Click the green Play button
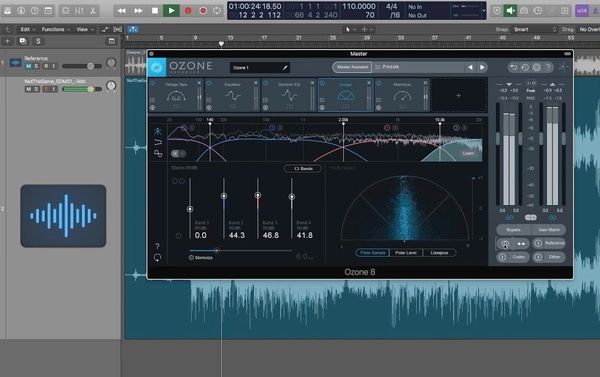The height and width of the screenshot is (377, 600). [x=171, y=11]
